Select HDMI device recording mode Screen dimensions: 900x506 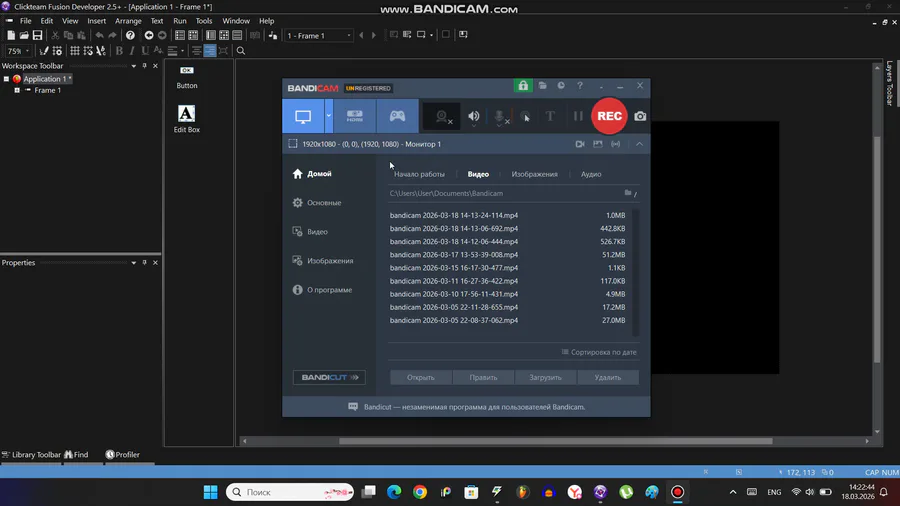(x=355, y=116)
